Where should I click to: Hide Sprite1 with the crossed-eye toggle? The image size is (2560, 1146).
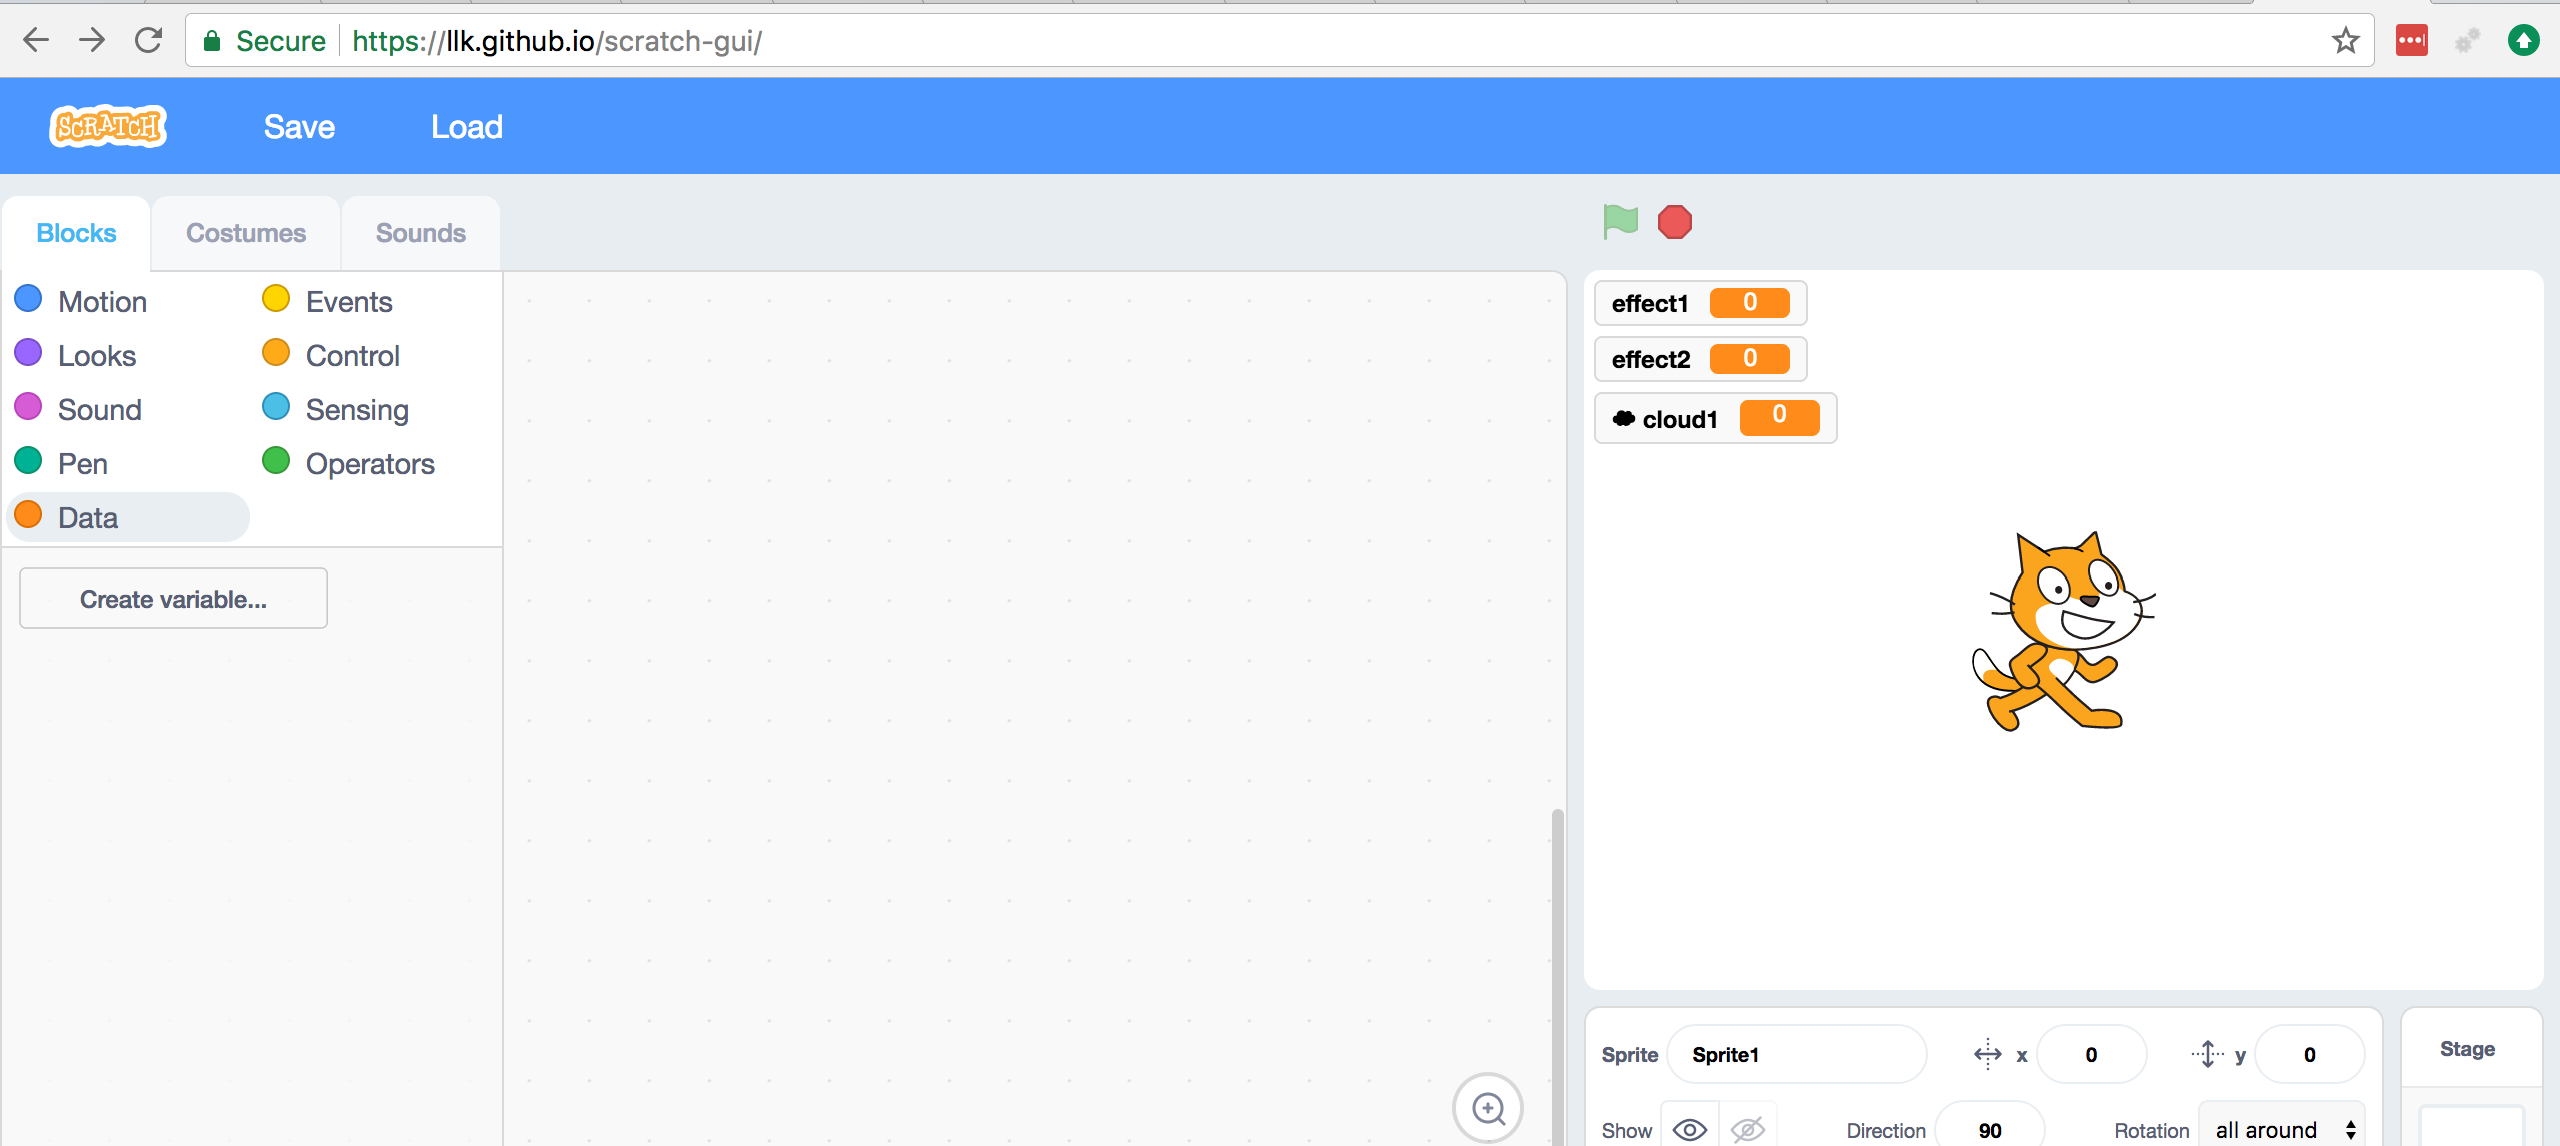1747,1128
